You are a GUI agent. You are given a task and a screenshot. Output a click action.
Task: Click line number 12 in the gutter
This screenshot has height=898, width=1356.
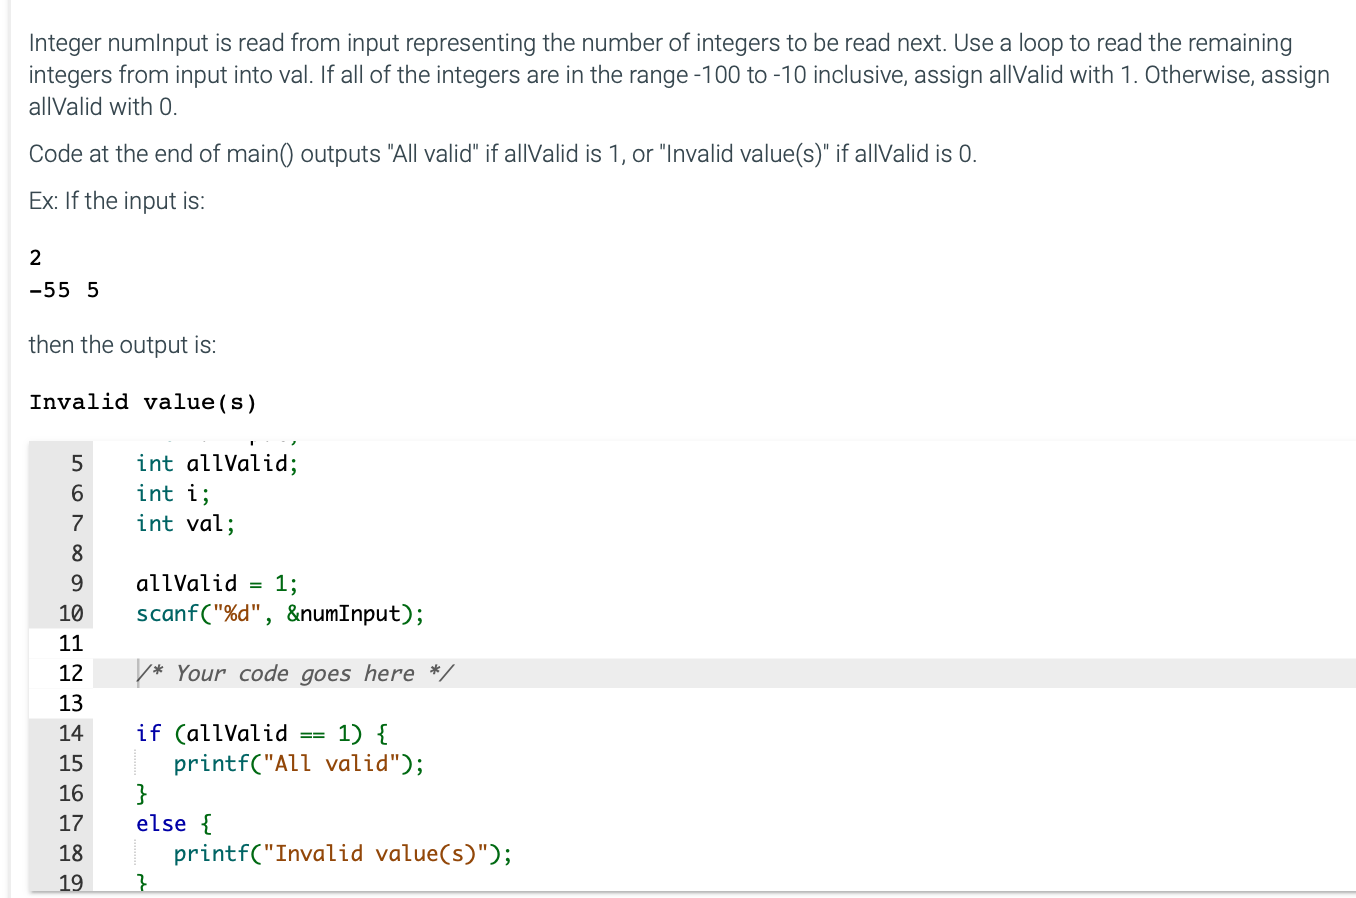click(x=72, y=673)
